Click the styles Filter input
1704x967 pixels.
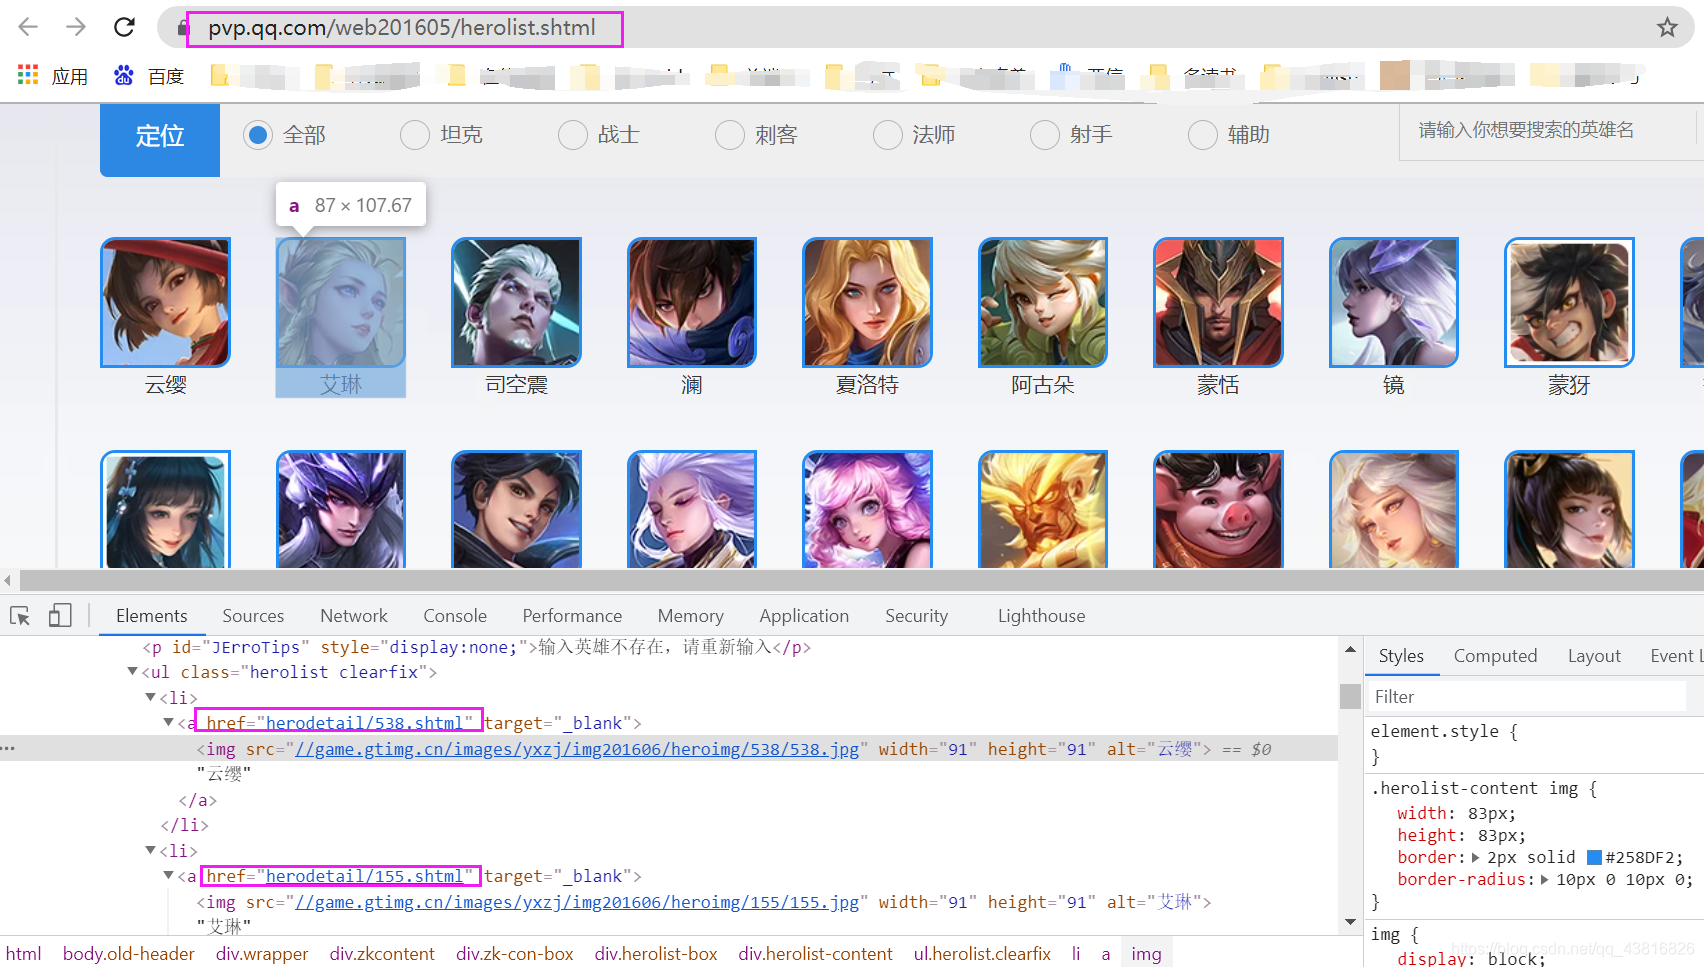(1526, 696)
